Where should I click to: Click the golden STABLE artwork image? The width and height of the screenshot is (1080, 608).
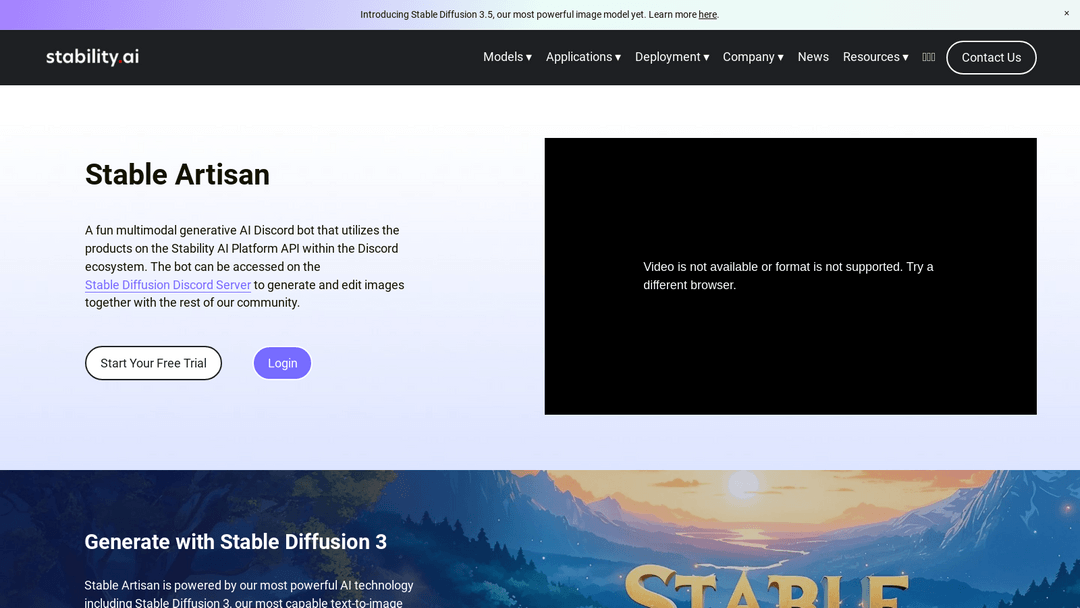(765, 585)
